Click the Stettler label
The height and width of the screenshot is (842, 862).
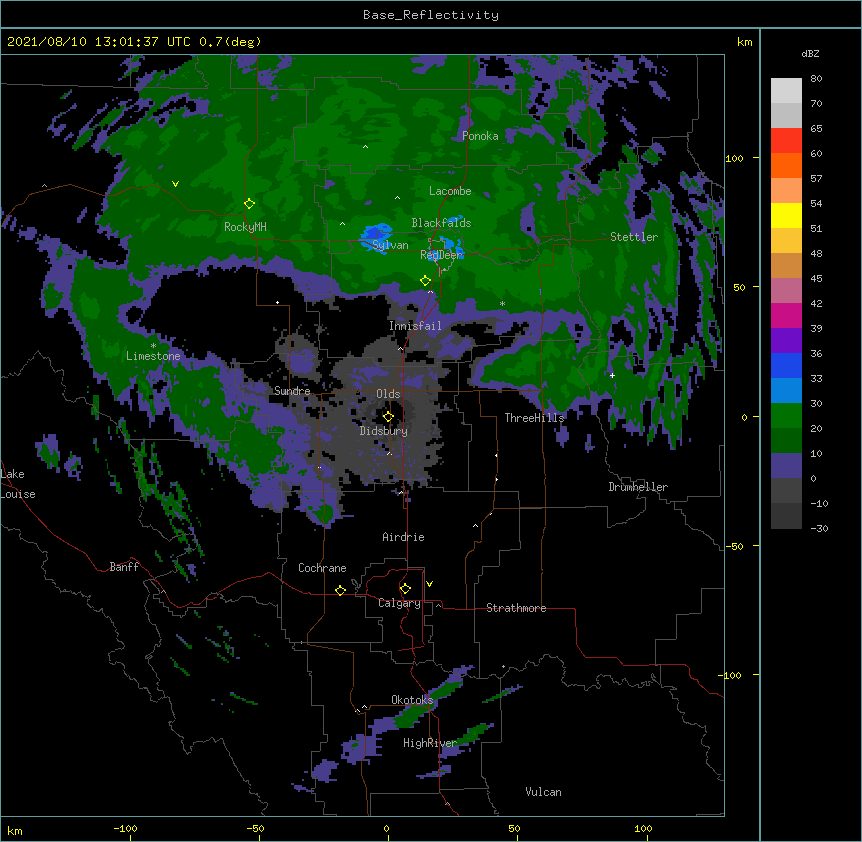(634, 237)
